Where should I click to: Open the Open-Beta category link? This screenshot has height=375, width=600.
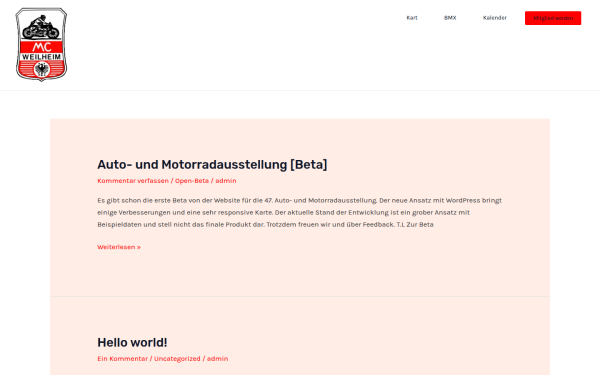coord(192,181)
